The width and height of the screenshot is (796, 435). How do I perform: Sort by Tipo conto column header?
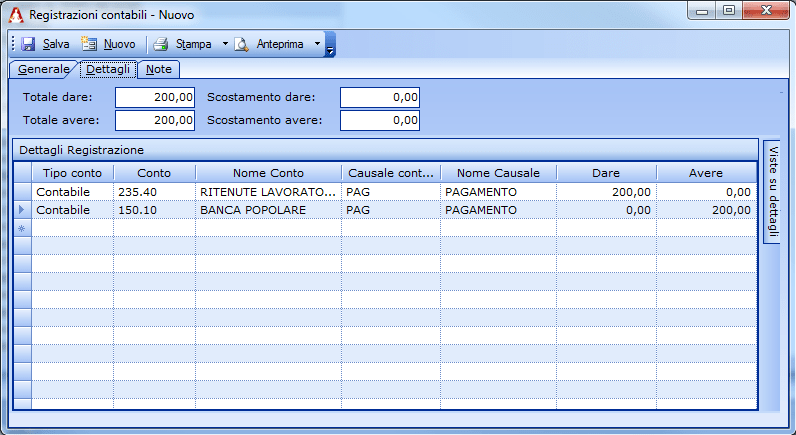click(x=73, y=173)
